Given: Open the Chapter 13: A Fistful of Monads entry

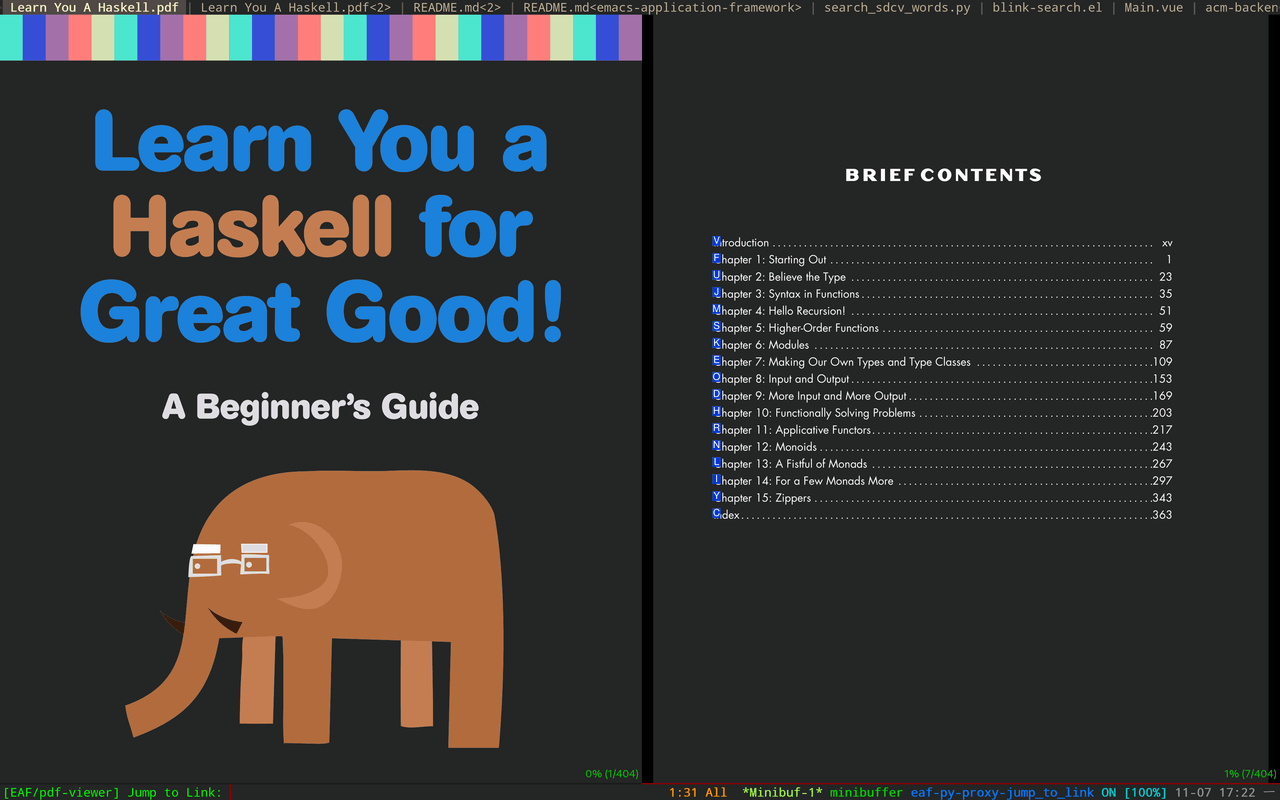Looking at the screenshot, I should [794, 464].
